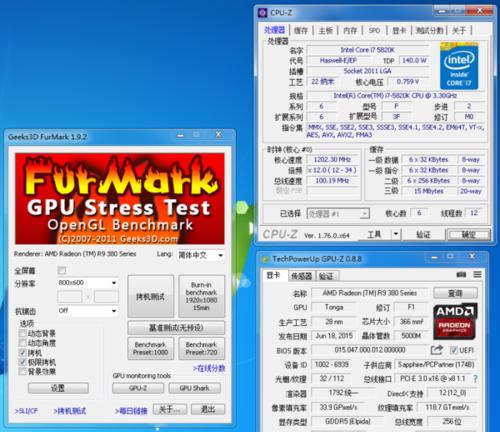Switch to the SPD tab in CPU-Z
The width and height of the screenshot is (500, 432).
point(374,31)
